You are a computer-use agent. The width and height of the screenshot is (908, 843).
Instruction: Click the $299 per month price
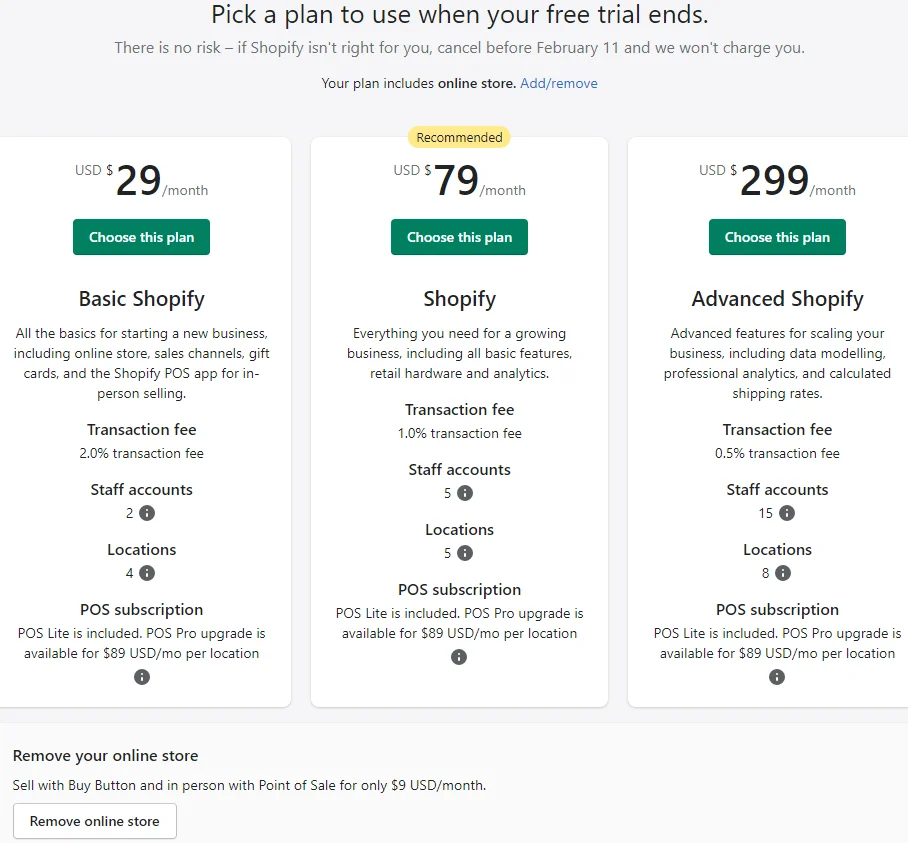point(776,181)
